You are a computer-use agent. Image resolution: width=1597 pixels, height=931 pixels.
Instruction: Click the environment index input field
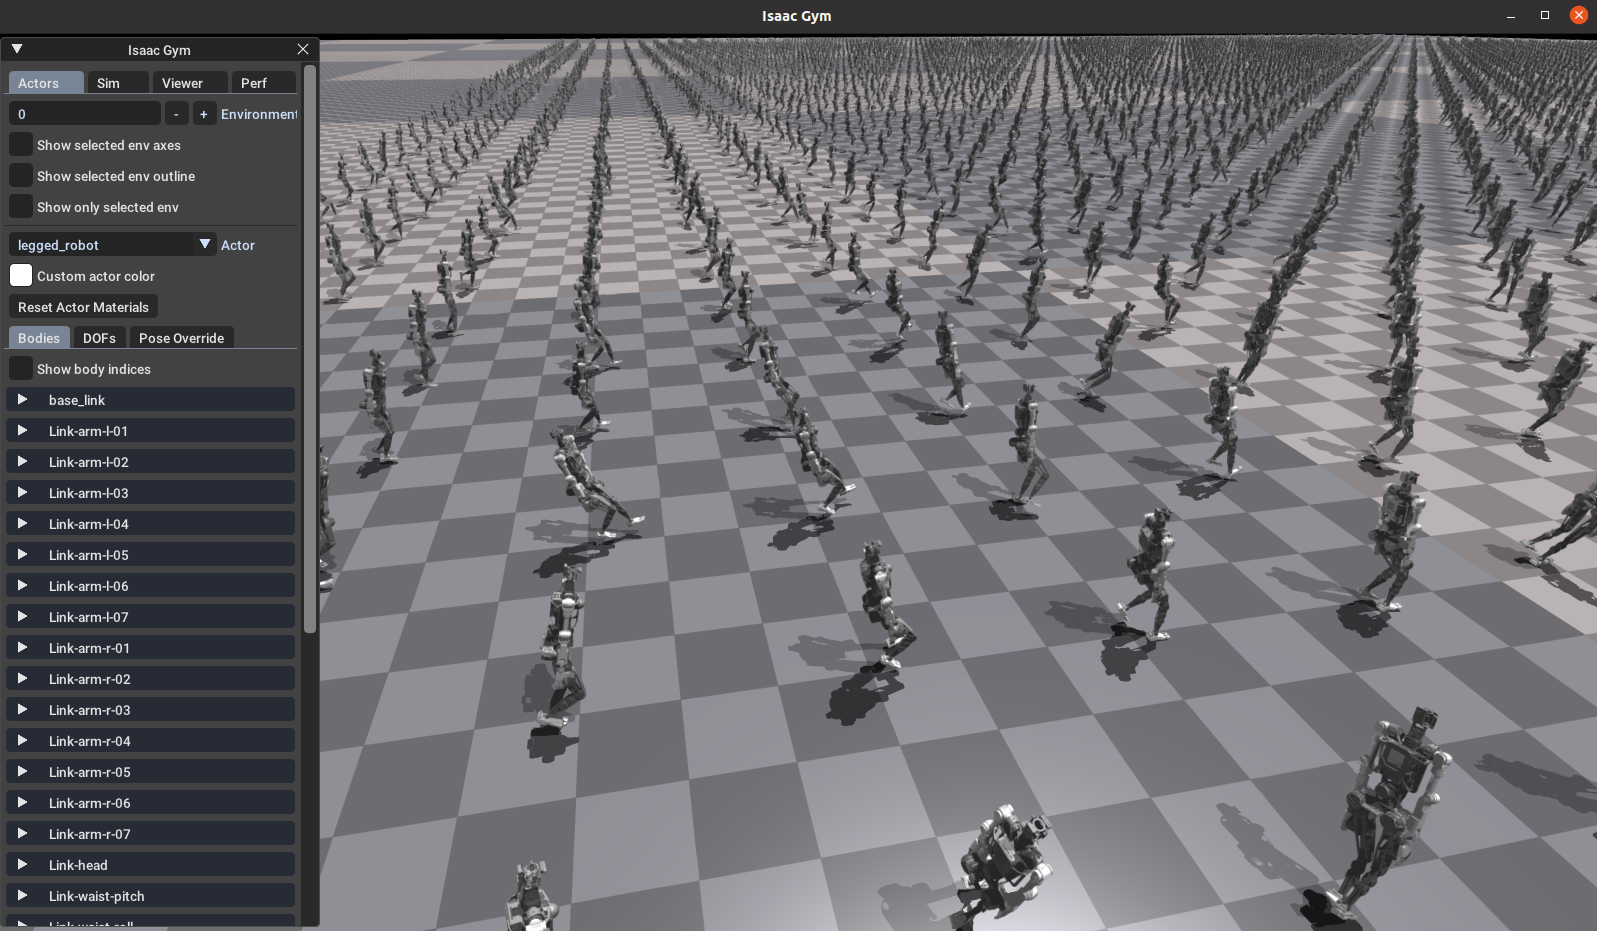[85, 114]
